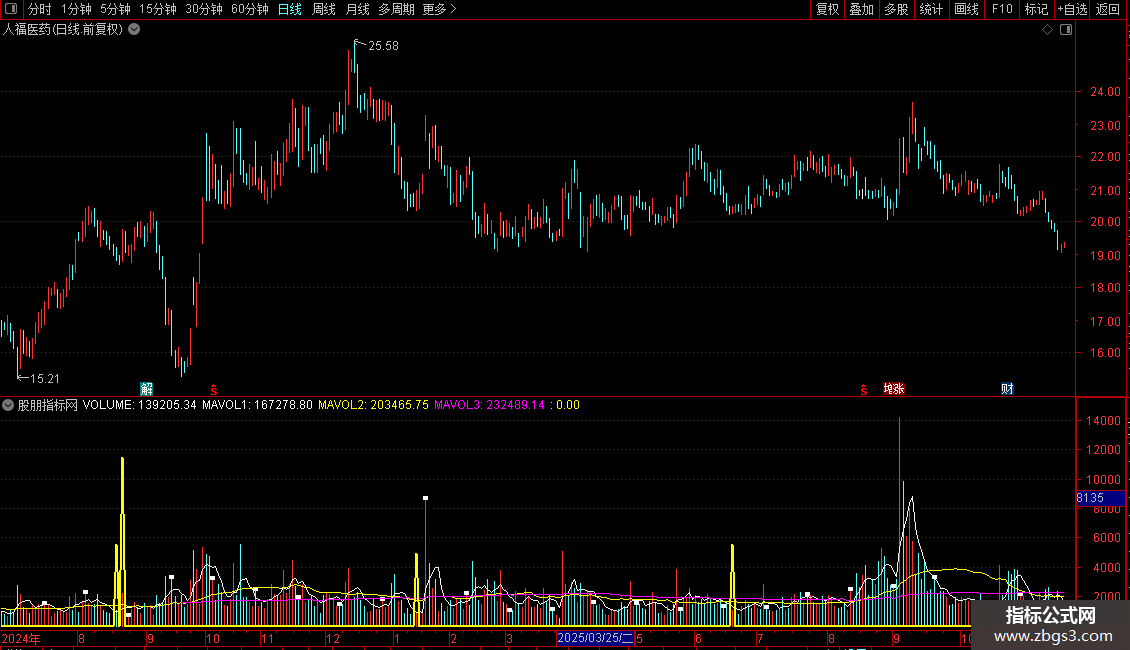This screenshot has height=650, width=1130.
Task: Expand dropdown beside 人福医药 title
Action: click(x=134, y=30)
